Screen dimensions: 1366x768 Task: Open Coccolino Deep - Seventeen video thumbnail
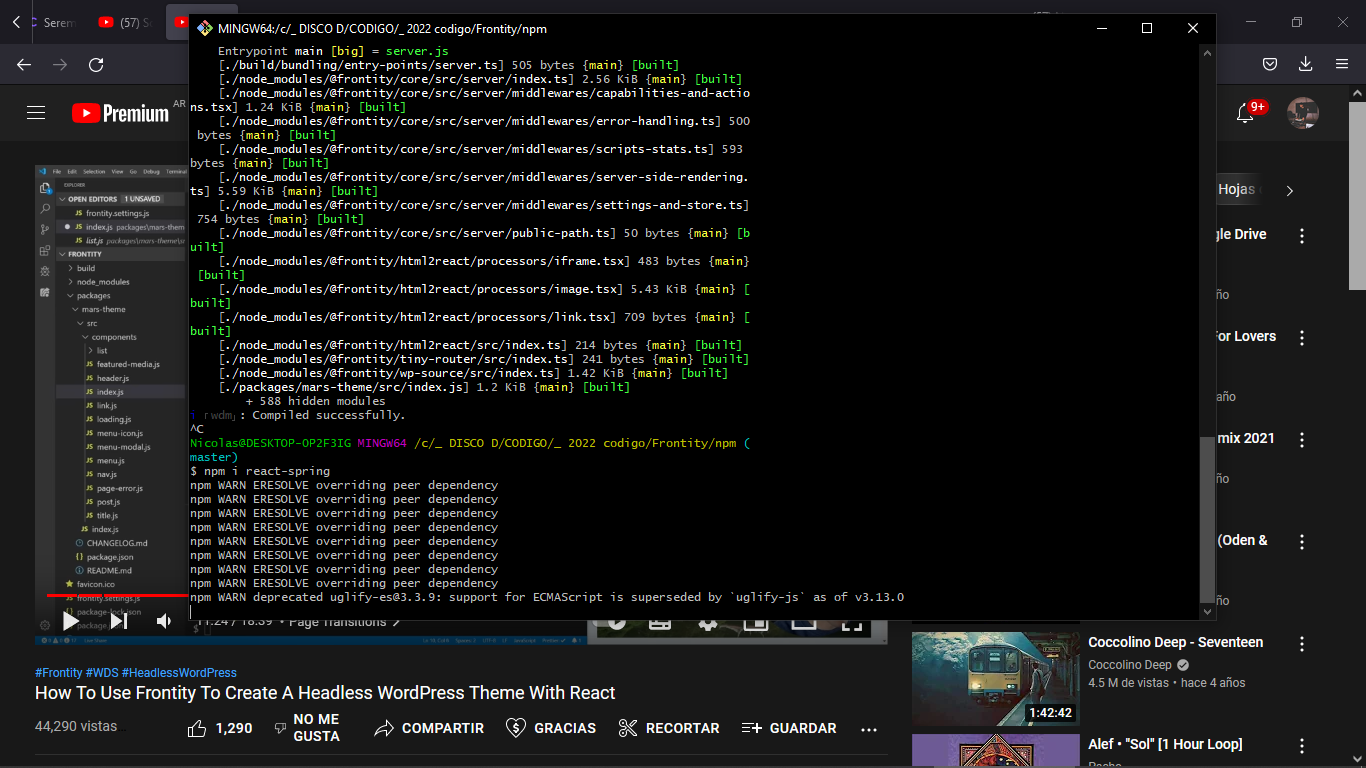pyautogui.click(x=995, y=678)
